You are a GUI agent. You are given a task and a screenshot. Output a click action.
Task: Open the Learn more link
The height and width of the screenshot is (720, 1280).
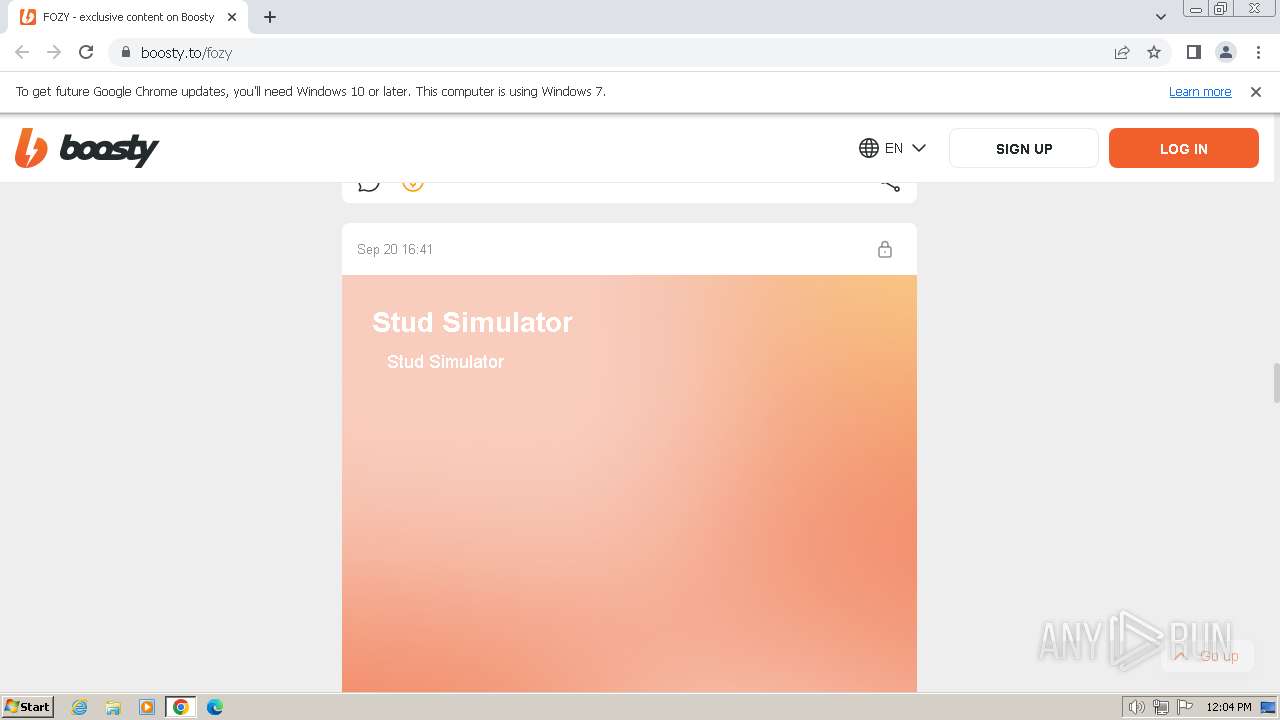pyautogui.click(x=1200, y=92)
